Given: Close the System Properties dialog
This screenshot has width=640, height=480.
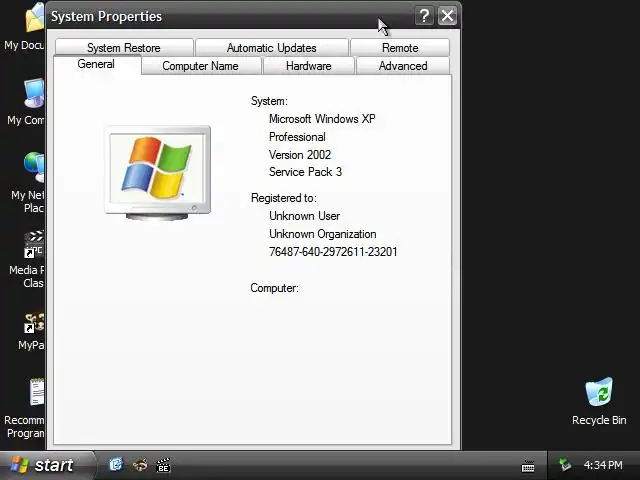Looking at the screenshot, I should [447, 16].
